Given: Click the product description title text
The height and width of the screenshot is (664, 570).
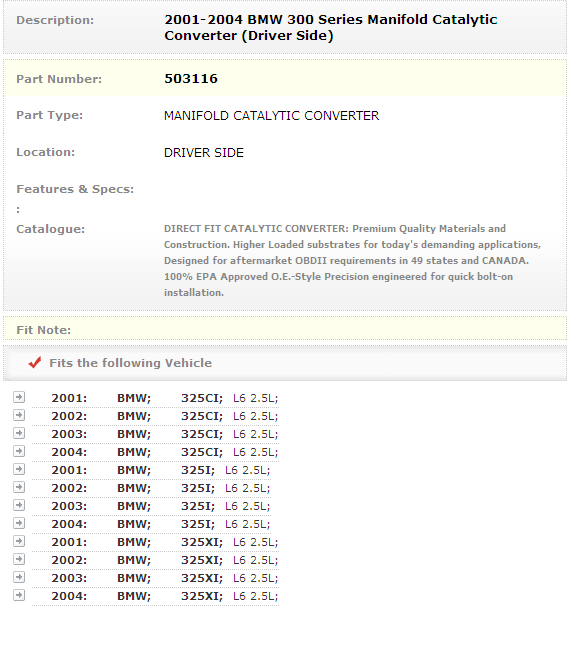Looking at the screenshot, I should point(331,28).
